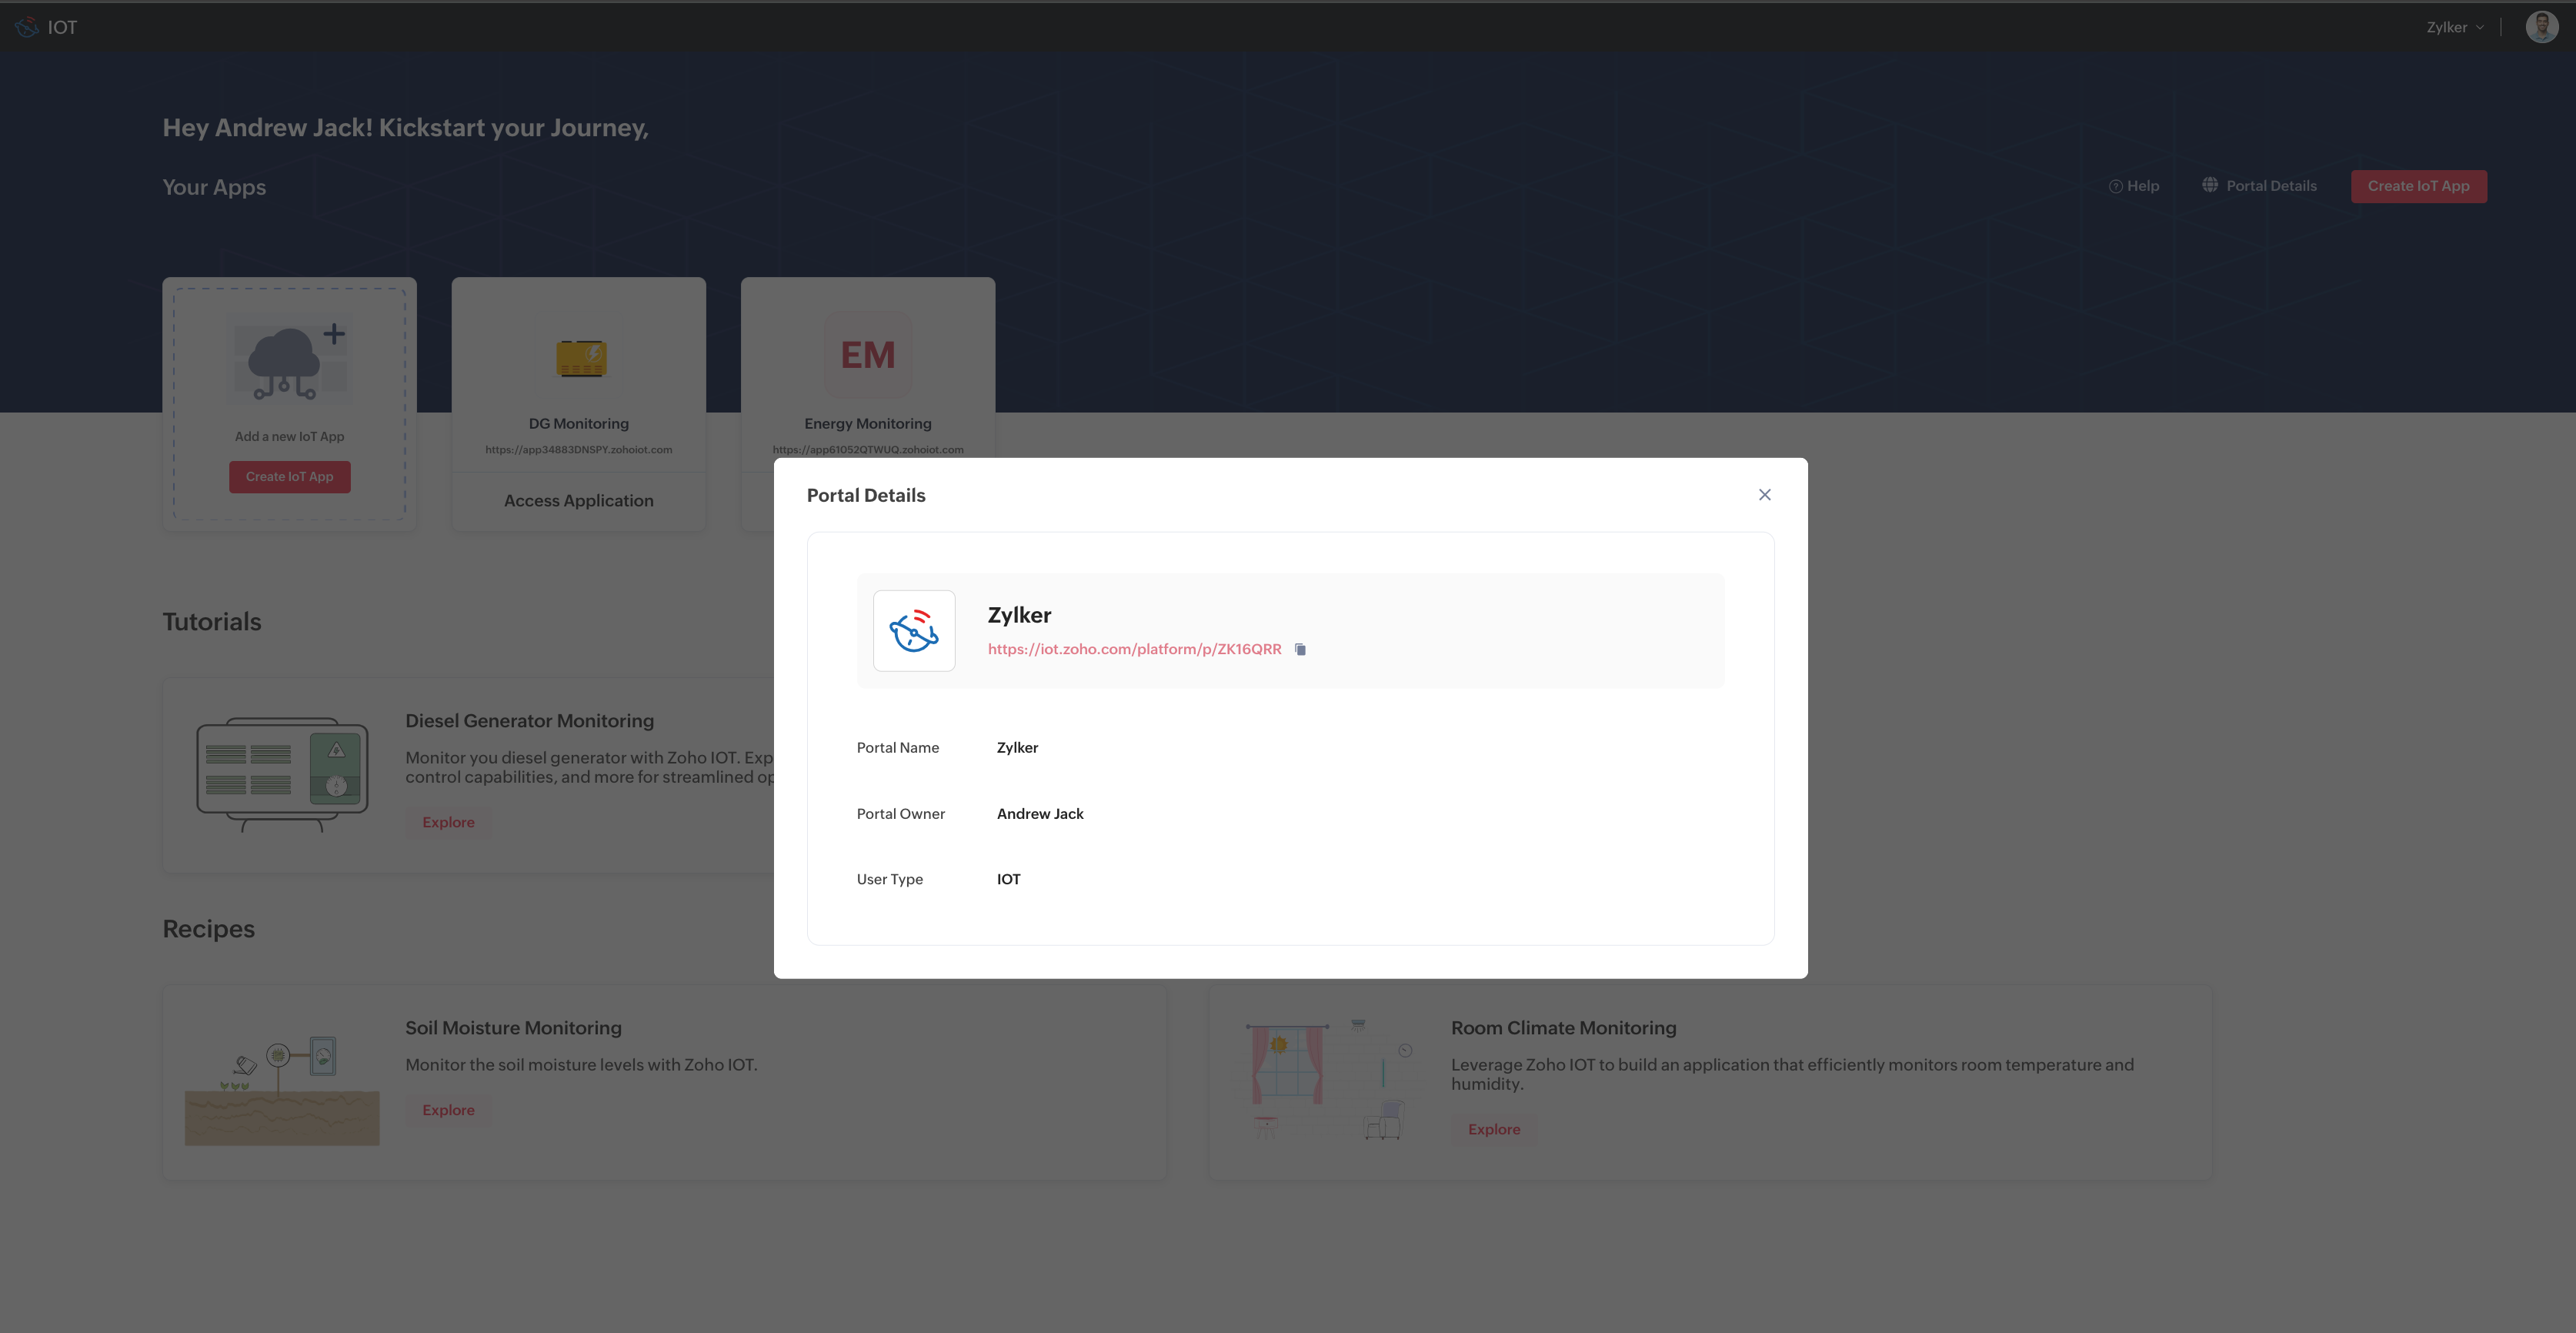Expand the Zylker portal switcher dropdown
Screen dimensions: 2576x1333
(x=2455, y=27)
